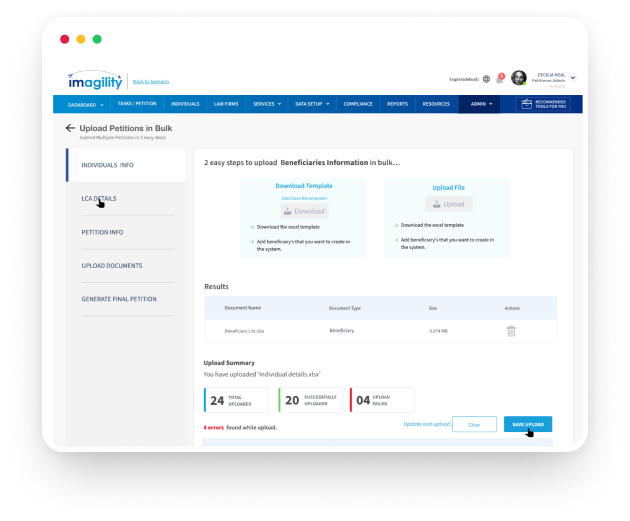Click the trash icon for Beneficiary List.xlsx
This screenshot has width=630, height=521.
[x=511, y=331]
